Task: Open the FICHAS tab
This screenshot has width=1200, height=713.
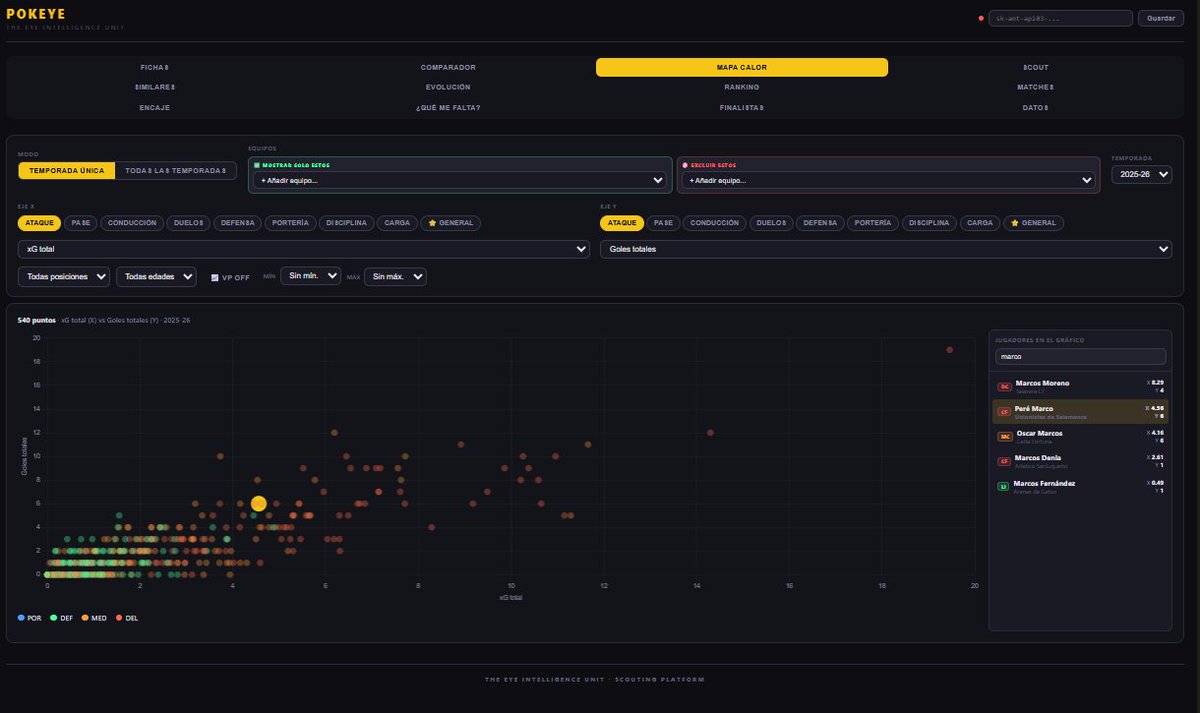Action: (154, 67)
